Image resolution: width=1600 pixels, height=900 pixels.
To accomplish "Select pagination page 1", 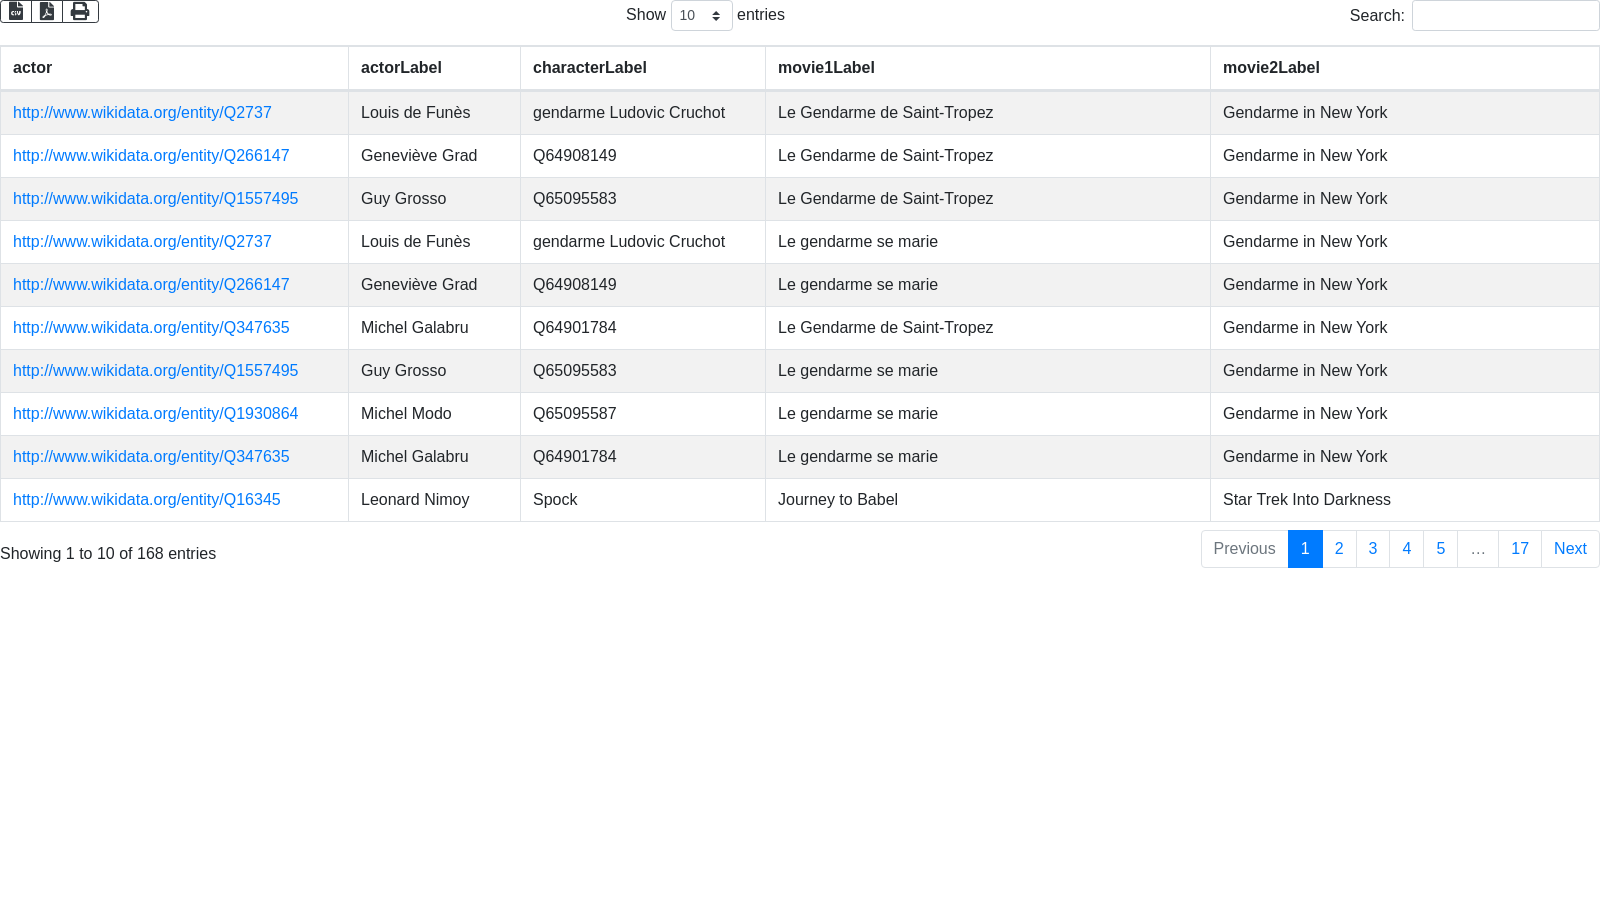I will [x=1305, y=549].
